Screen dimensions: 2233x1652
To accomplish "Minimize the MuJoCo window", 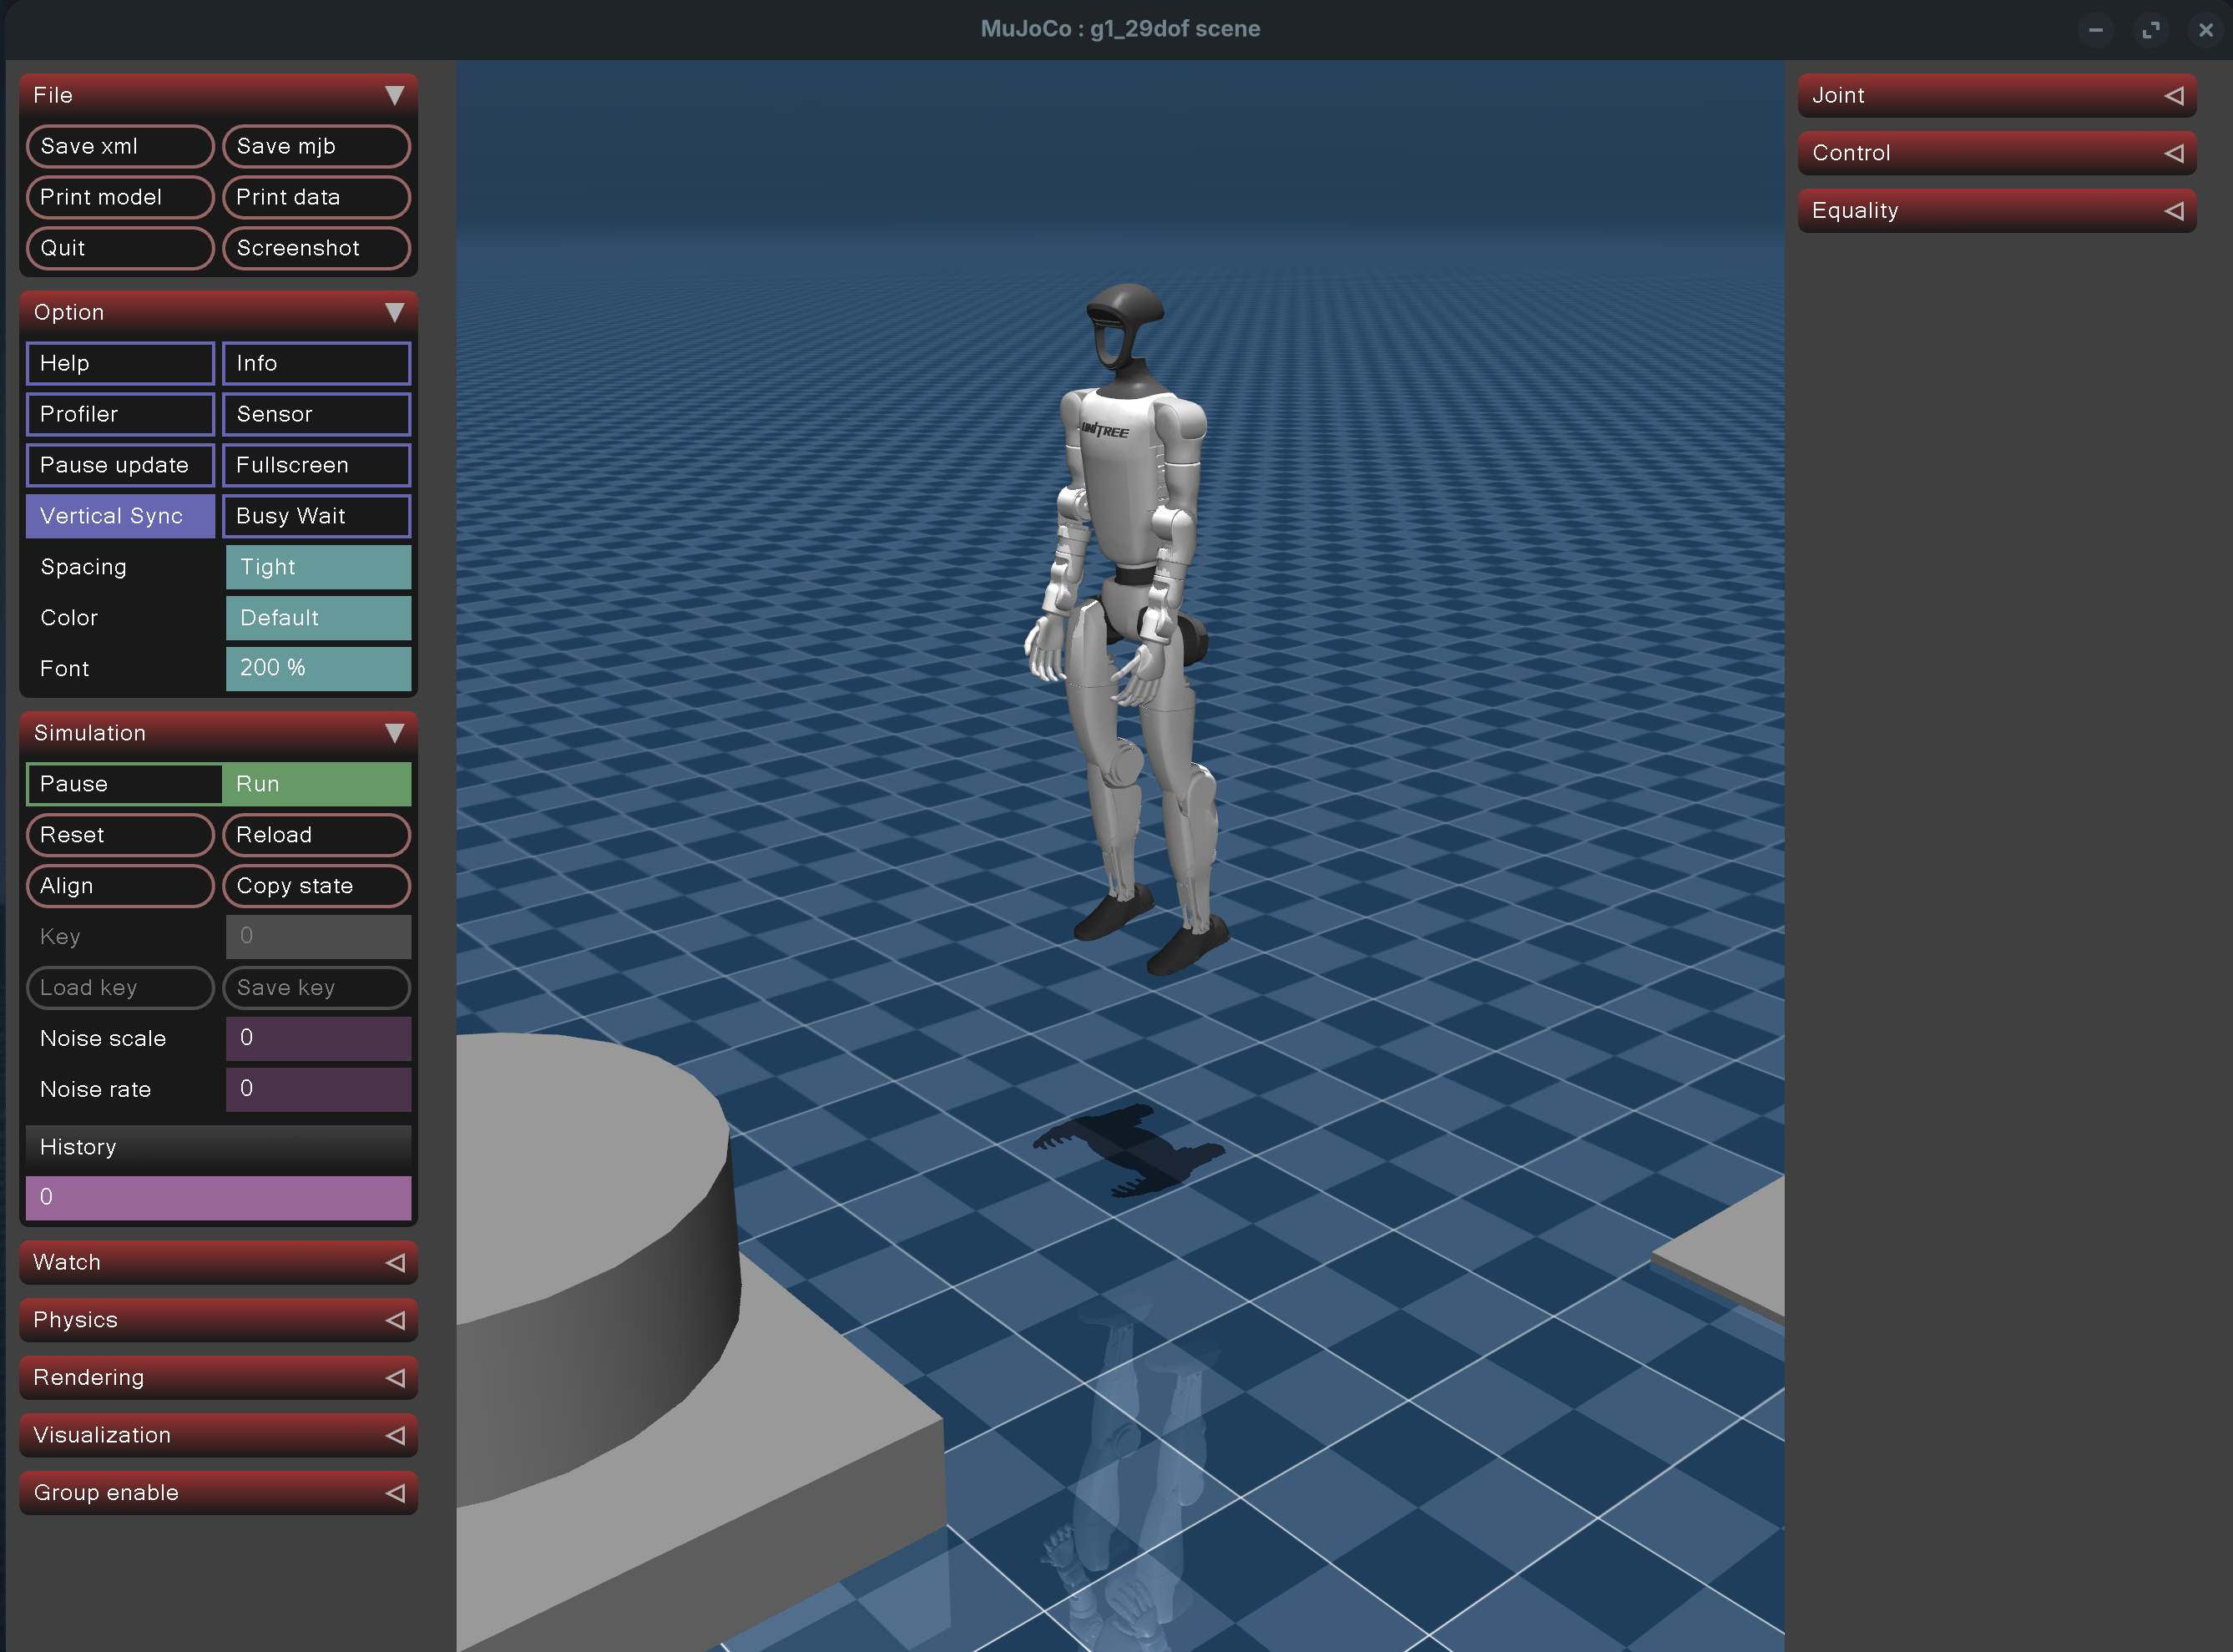I will tap(2096, 30).
